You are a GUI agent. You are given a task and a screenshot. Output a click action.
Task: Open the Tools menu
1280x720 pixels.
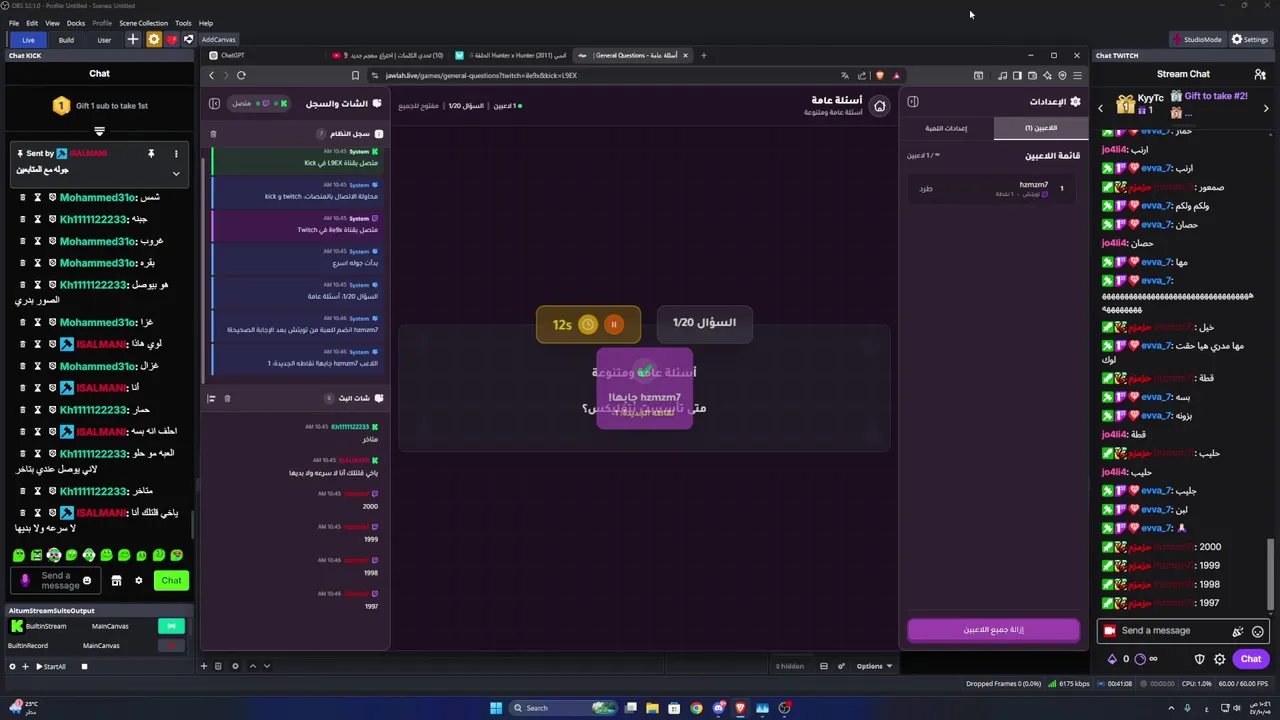tap(183, 23)
